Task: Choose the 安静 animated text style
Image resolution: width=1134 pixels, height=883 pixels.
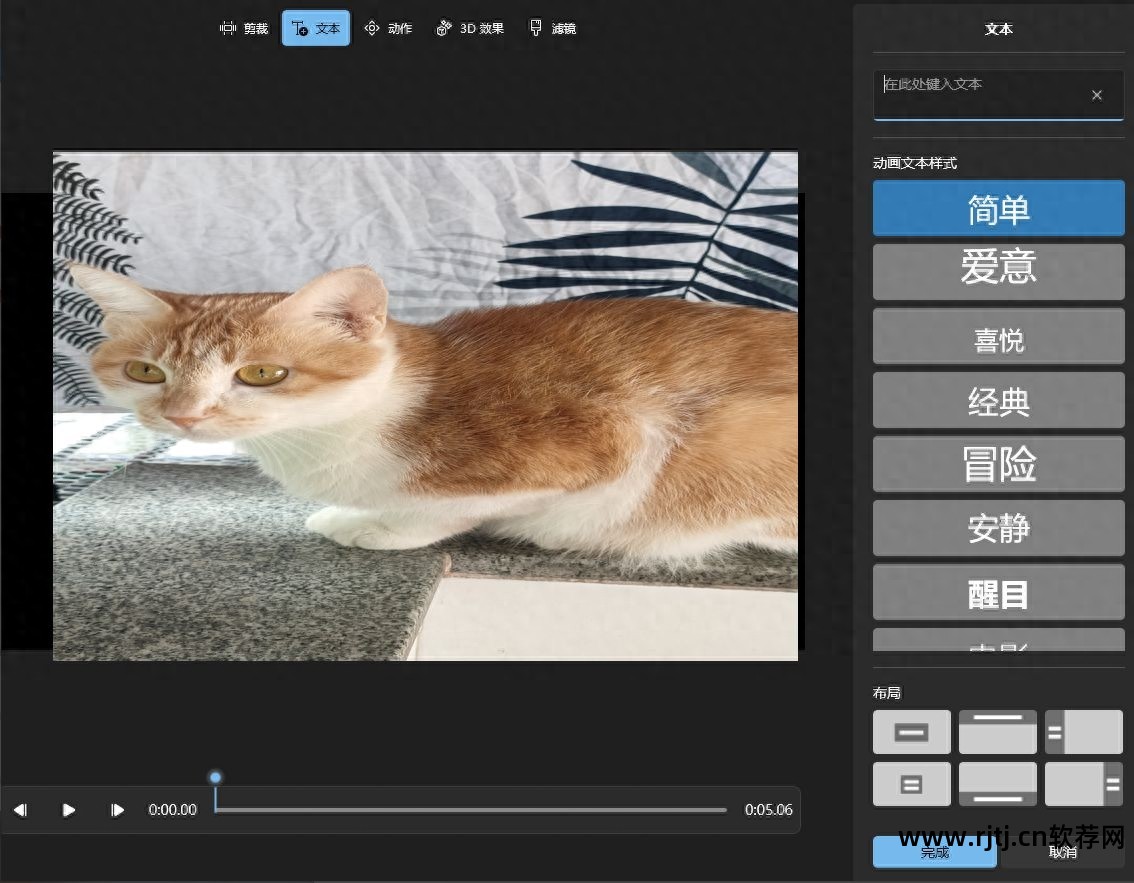Action: point(999,528)
